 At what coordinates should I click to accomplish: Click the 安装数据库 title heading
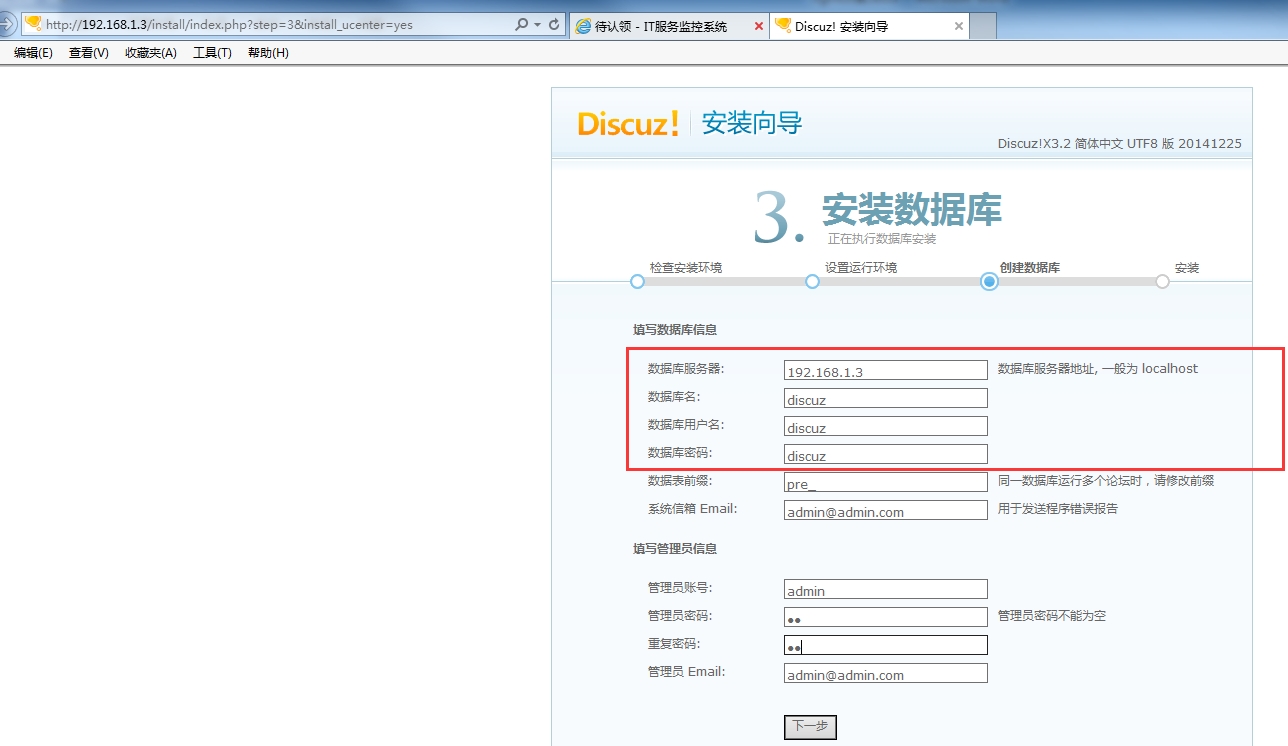912,210
